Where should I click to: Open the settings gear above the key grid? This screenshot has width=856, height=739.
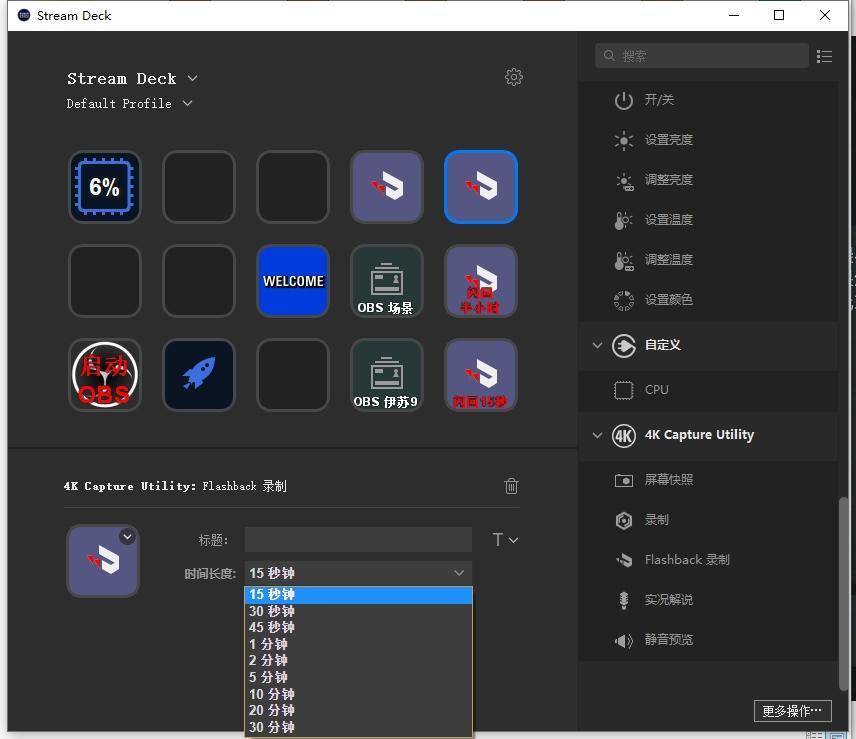coord(513,77)
